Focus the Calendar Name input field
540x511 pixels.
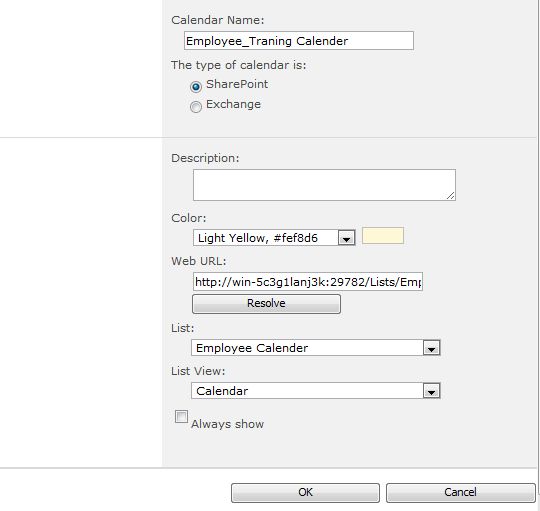point(299,41)
